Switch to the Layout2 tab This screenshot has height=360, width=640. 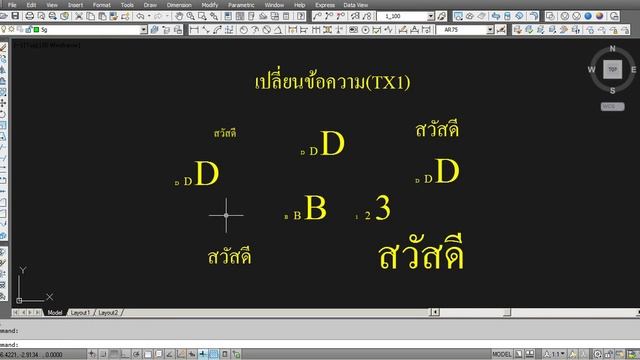(108, 313)
